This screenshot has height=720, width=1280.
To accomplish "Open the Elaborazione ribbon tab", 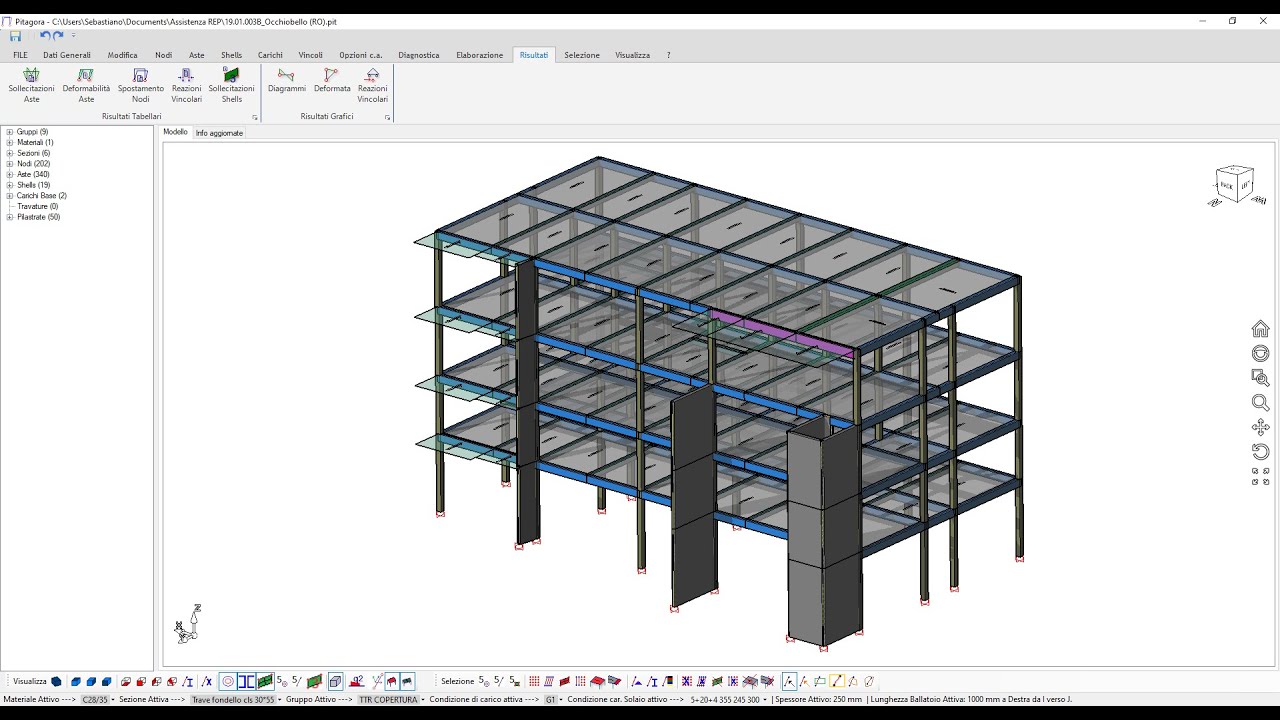I will pyautogui.click(x=479, y=55).
